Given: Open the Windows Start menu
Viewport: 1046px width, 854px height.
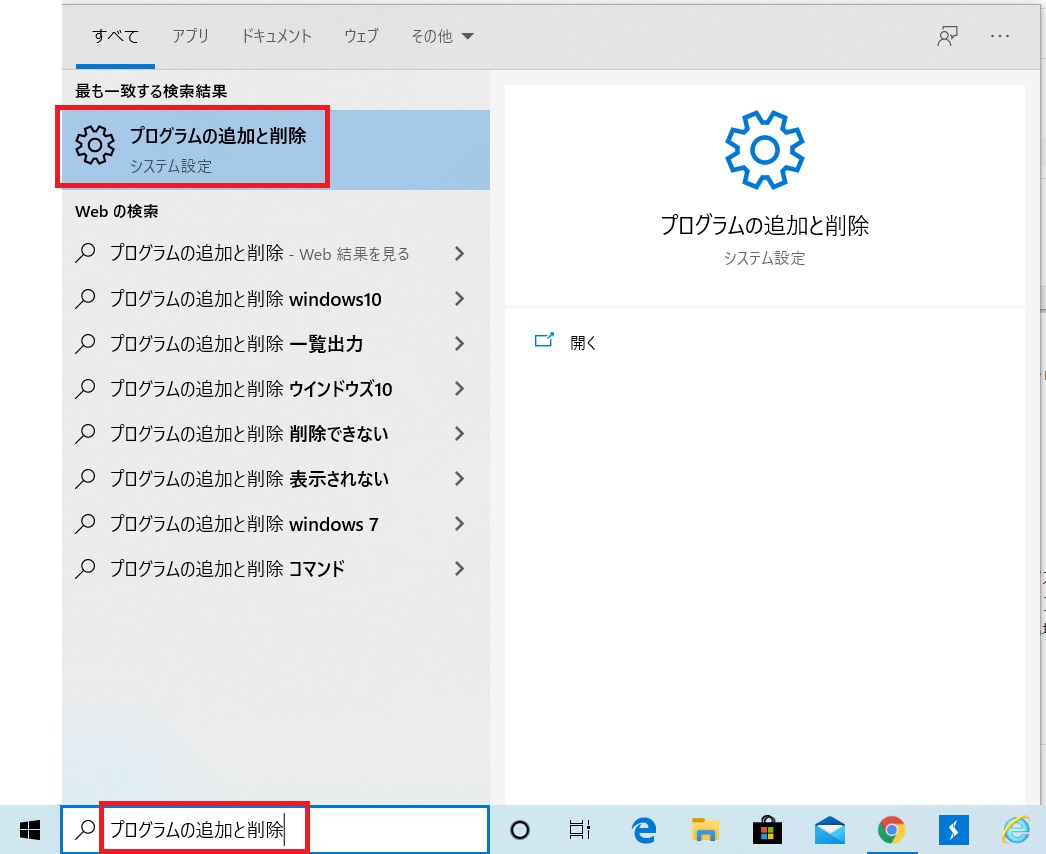Looking at the screenshot, I should pyautogui.click(x=30, y=830).
